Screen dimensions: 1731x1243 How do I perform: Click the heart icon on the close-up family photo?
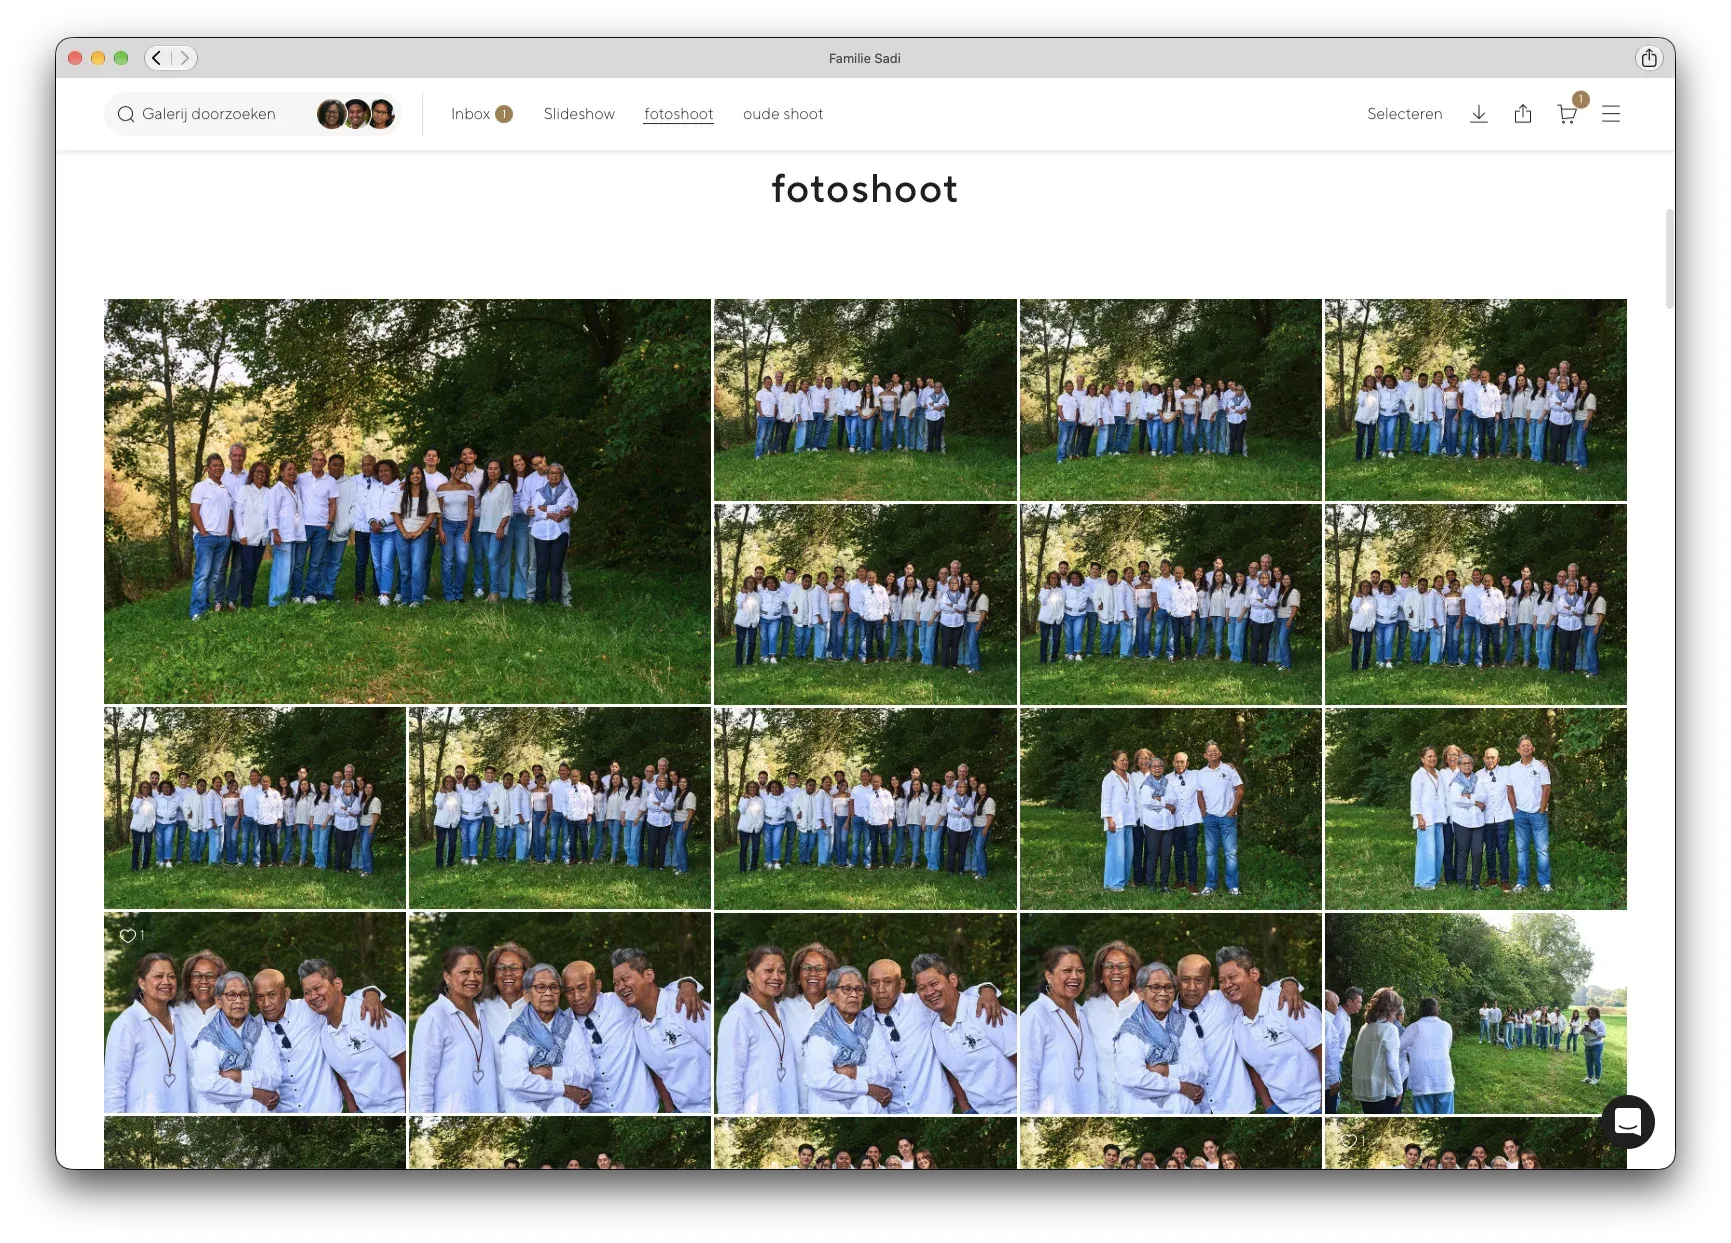click(128, 936)
